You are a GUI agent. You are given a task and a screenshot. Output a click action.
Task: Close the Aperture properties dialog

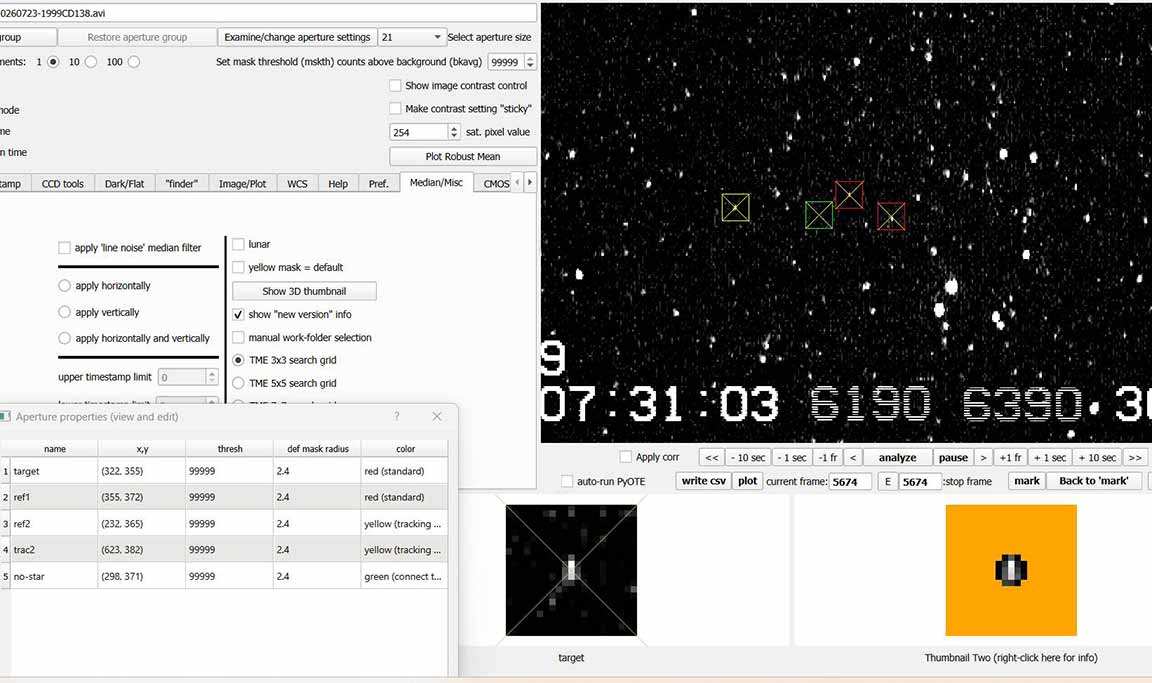point(437,416)
